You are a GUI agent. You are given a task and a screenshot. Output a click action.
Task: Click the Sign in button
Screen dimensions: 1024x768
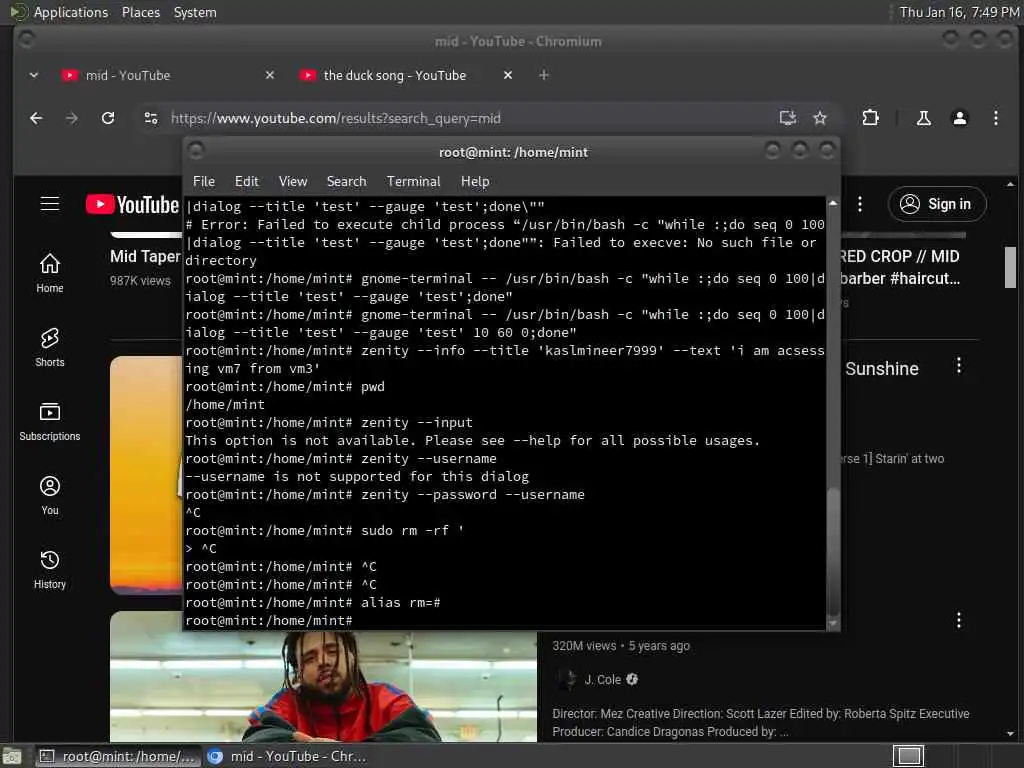click(x=936, y=204)
